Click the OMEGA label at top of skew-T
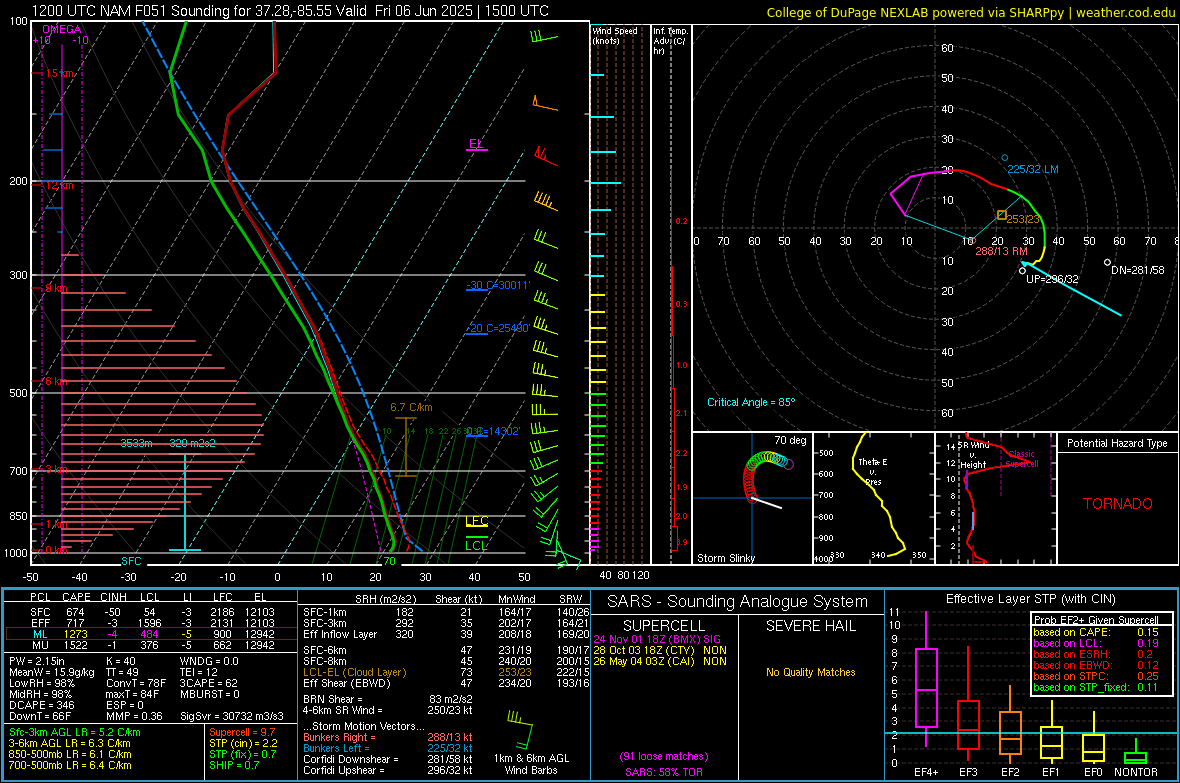Image resolution: width=1180 pixels, height=783 pixels. click(62, 29)
